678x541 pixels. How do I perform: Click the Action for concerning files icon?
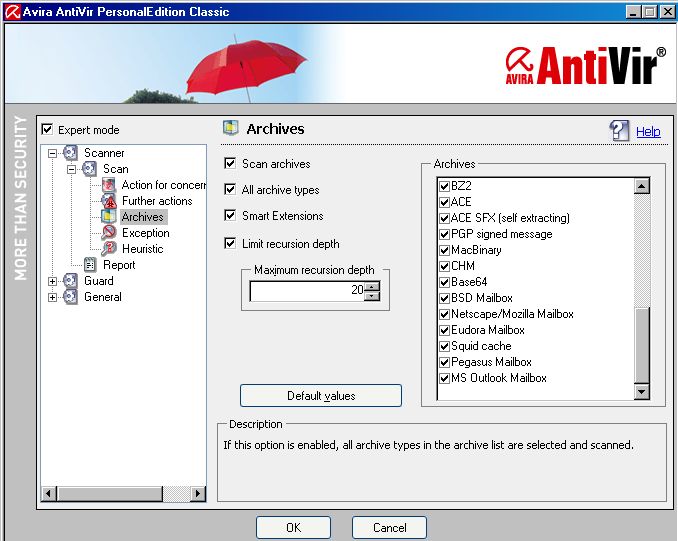[x=109, y=185]
